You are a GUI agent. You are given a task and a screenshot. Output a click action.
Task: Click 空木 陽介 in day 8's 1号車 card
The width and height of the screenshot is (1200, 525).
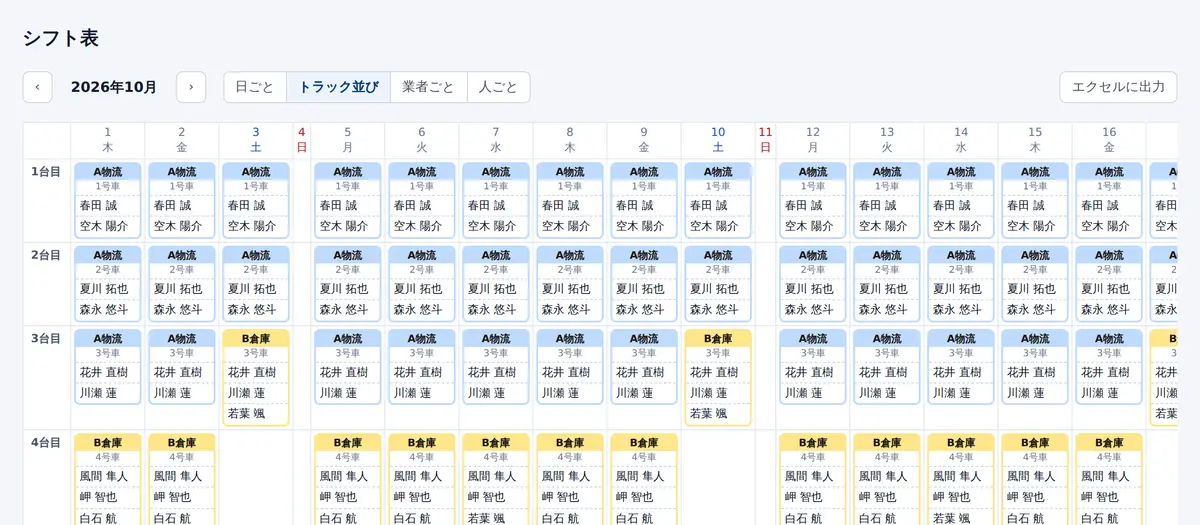click(x=566, y=226)
